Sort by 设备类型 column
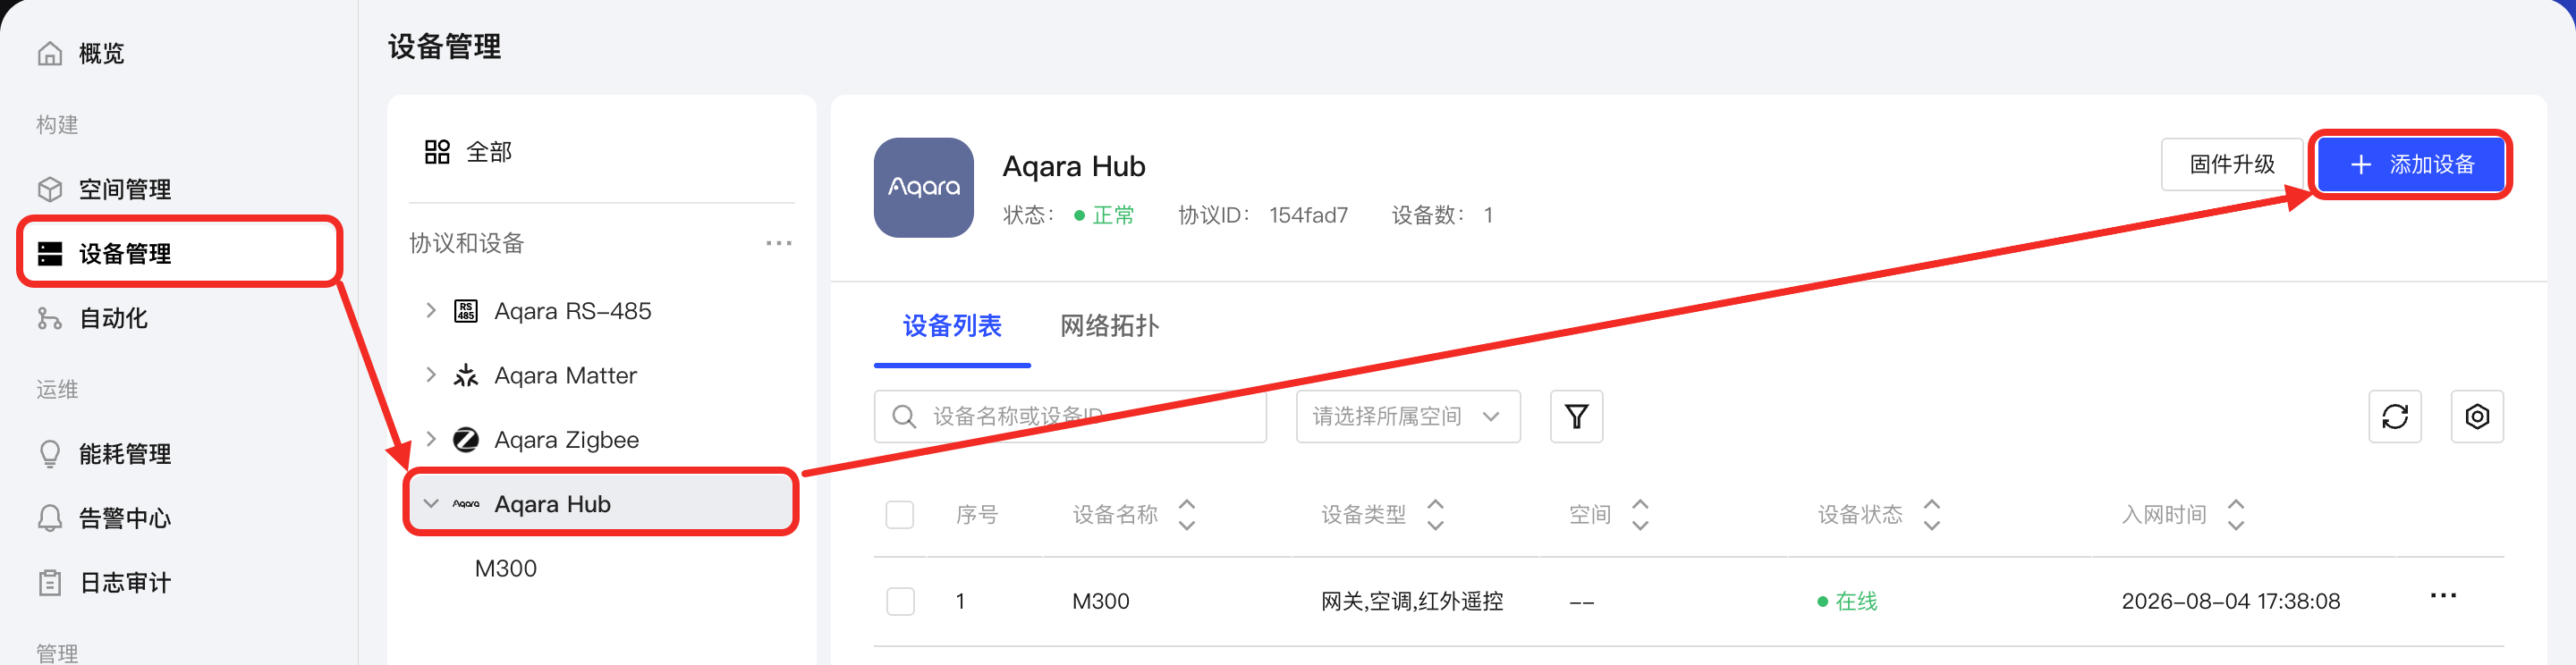2576x665 pixels. tap(1435, 515)
